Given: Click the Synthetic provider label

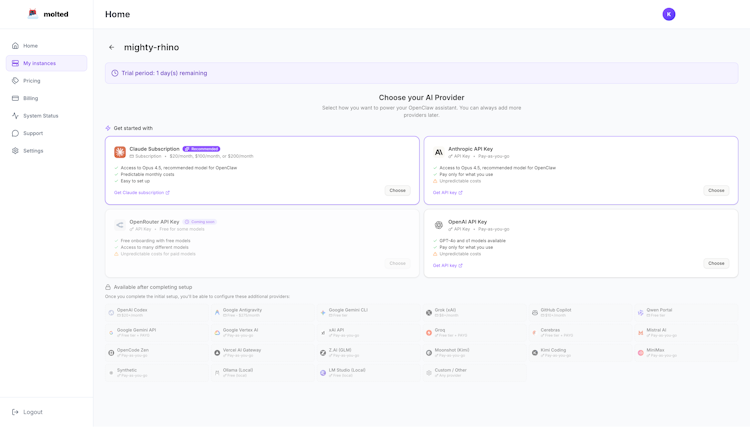Looking at the screenshot, I should (127, 370).
